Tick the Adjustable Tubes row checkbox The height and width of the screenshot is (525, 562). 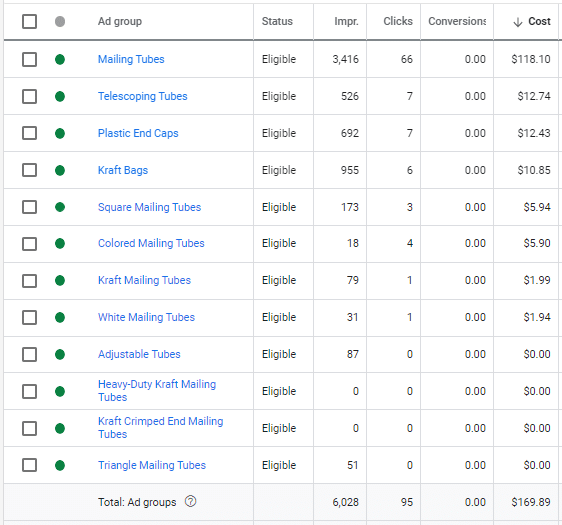click(x=29, y=354)
